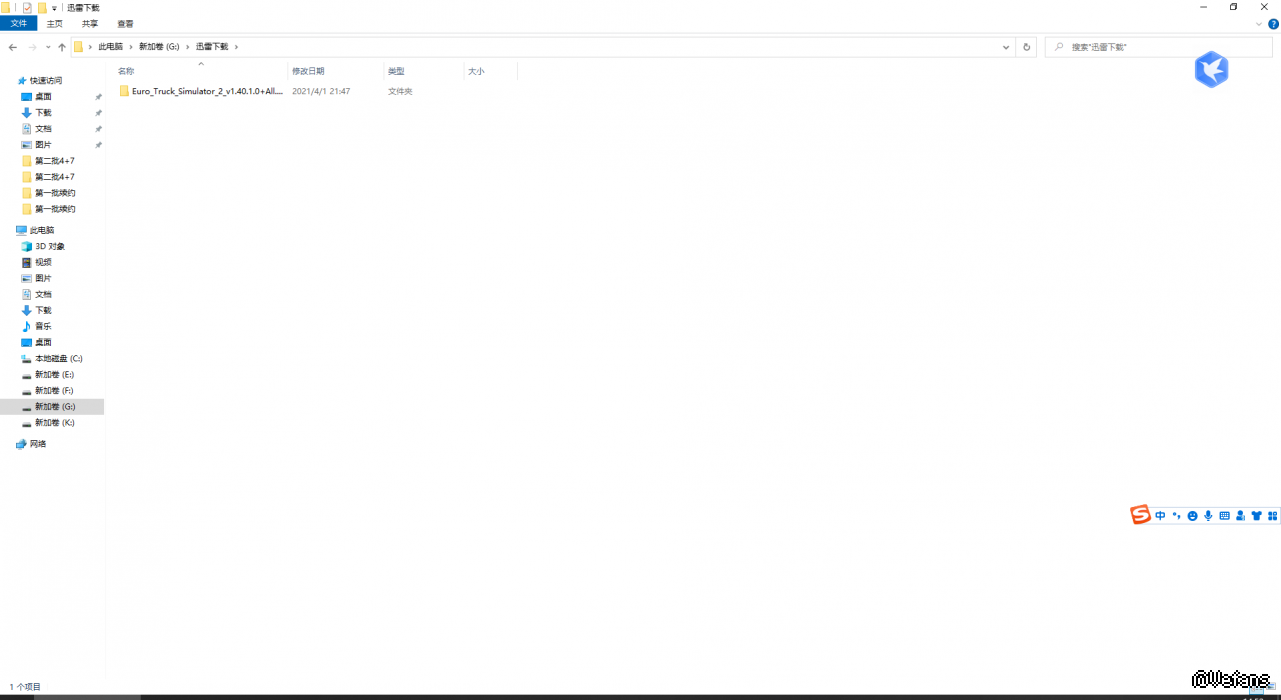This screenshot has width=1281, height=700.
Task: Click 此电脑 in the address breadcrumb
Action: tap(110, 47)
